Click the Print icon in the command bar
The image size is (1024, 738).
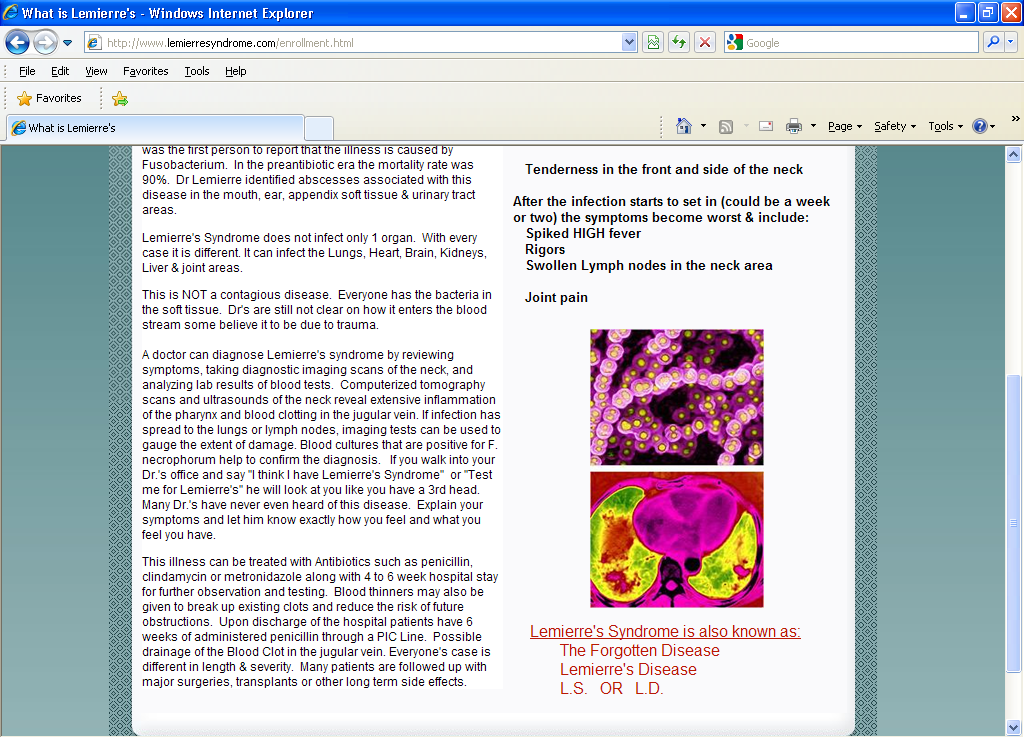tap(793, 127)
